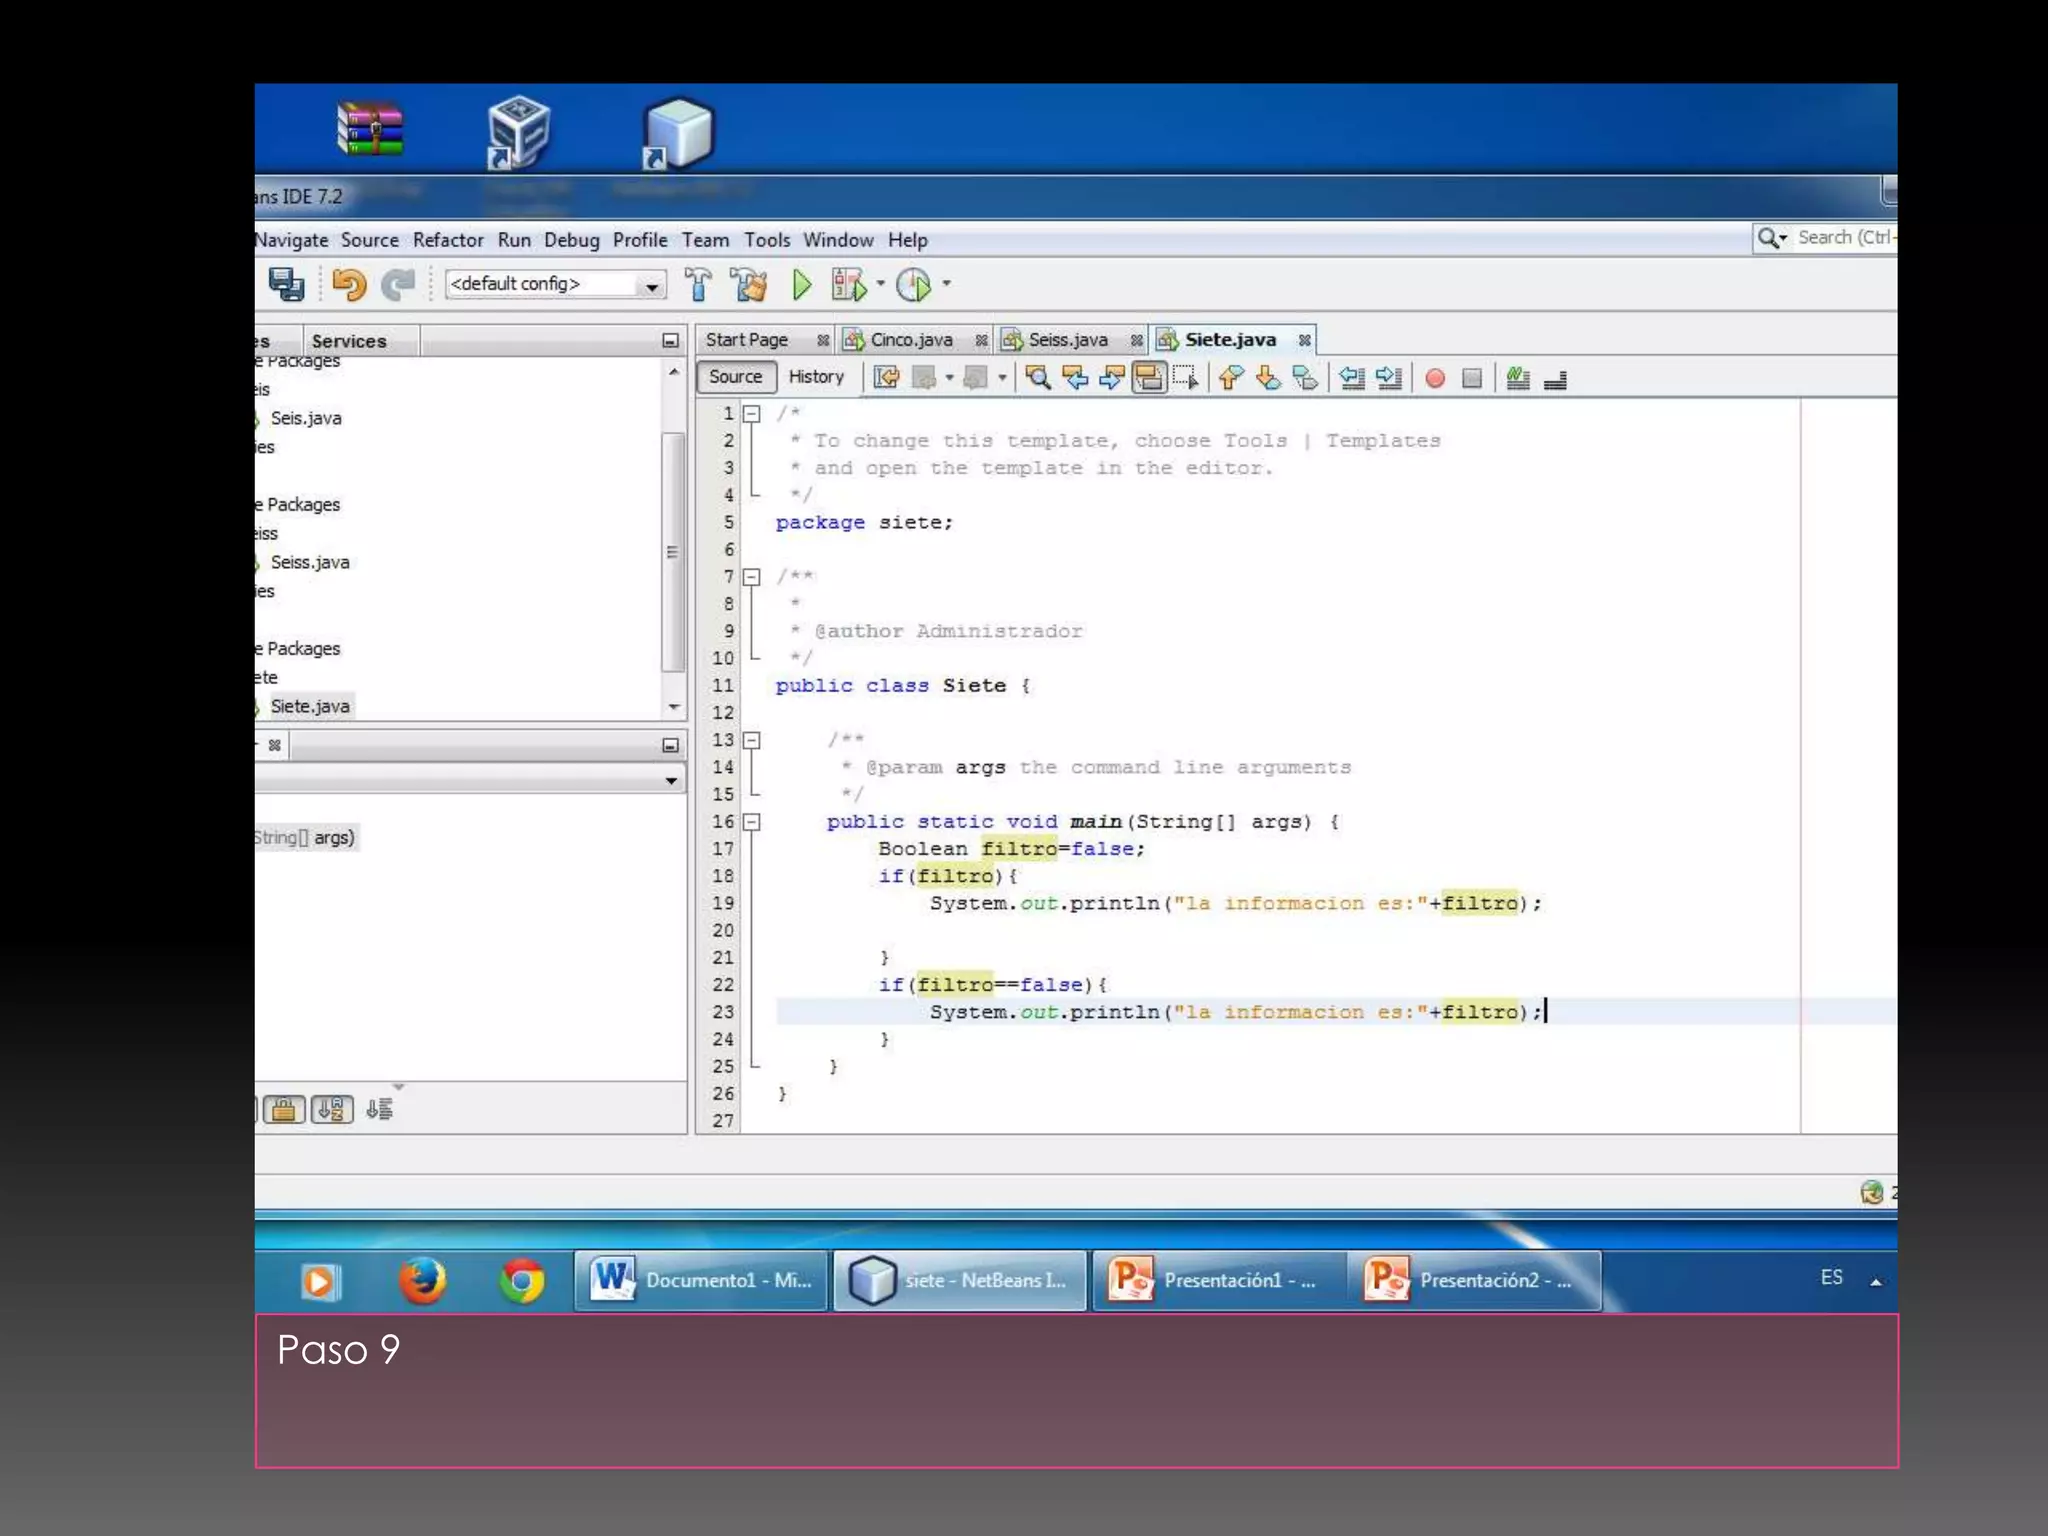Click the Undo arrow icon
Image resolution: width=2048 pixels, height=1536 pixels.
348,285
